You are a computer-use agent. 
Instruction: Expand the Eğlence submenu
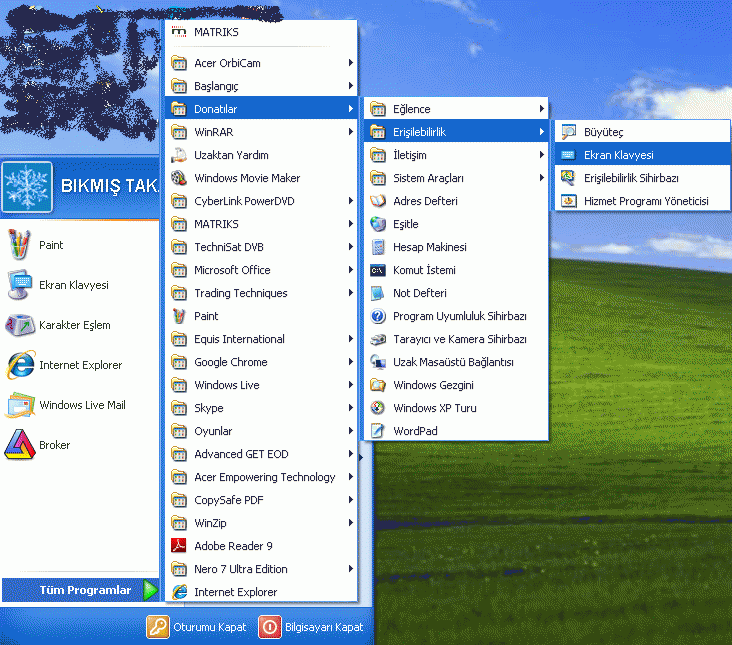(454, 109)
